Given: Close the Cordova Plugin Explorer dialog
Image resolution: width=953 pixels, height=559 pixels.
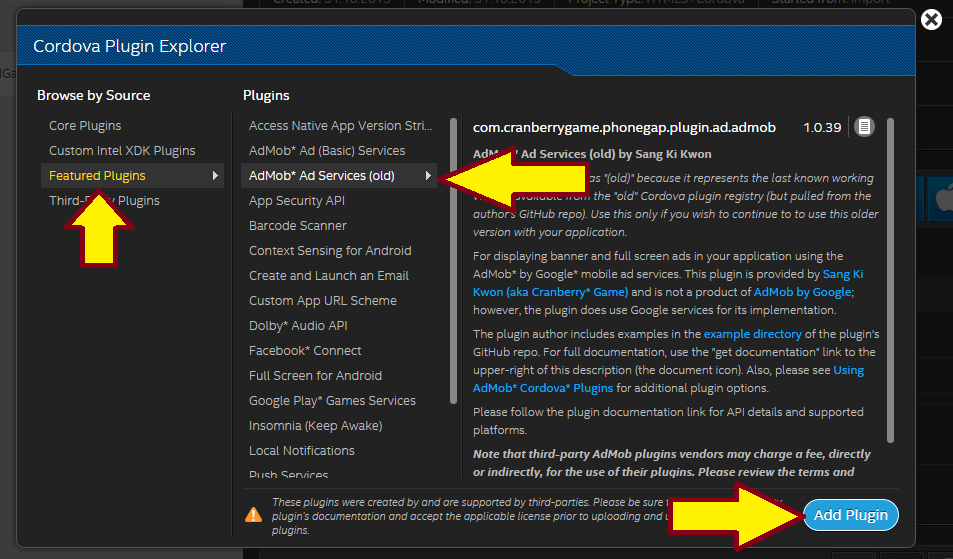Looking at the screenshot, I should click(930, 20).
